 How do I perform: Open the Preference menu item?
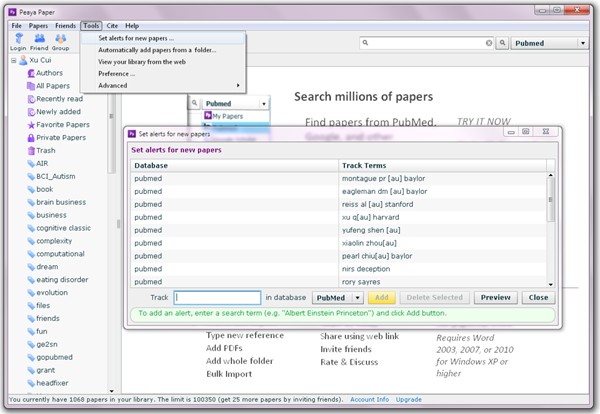tap(163, 74)
